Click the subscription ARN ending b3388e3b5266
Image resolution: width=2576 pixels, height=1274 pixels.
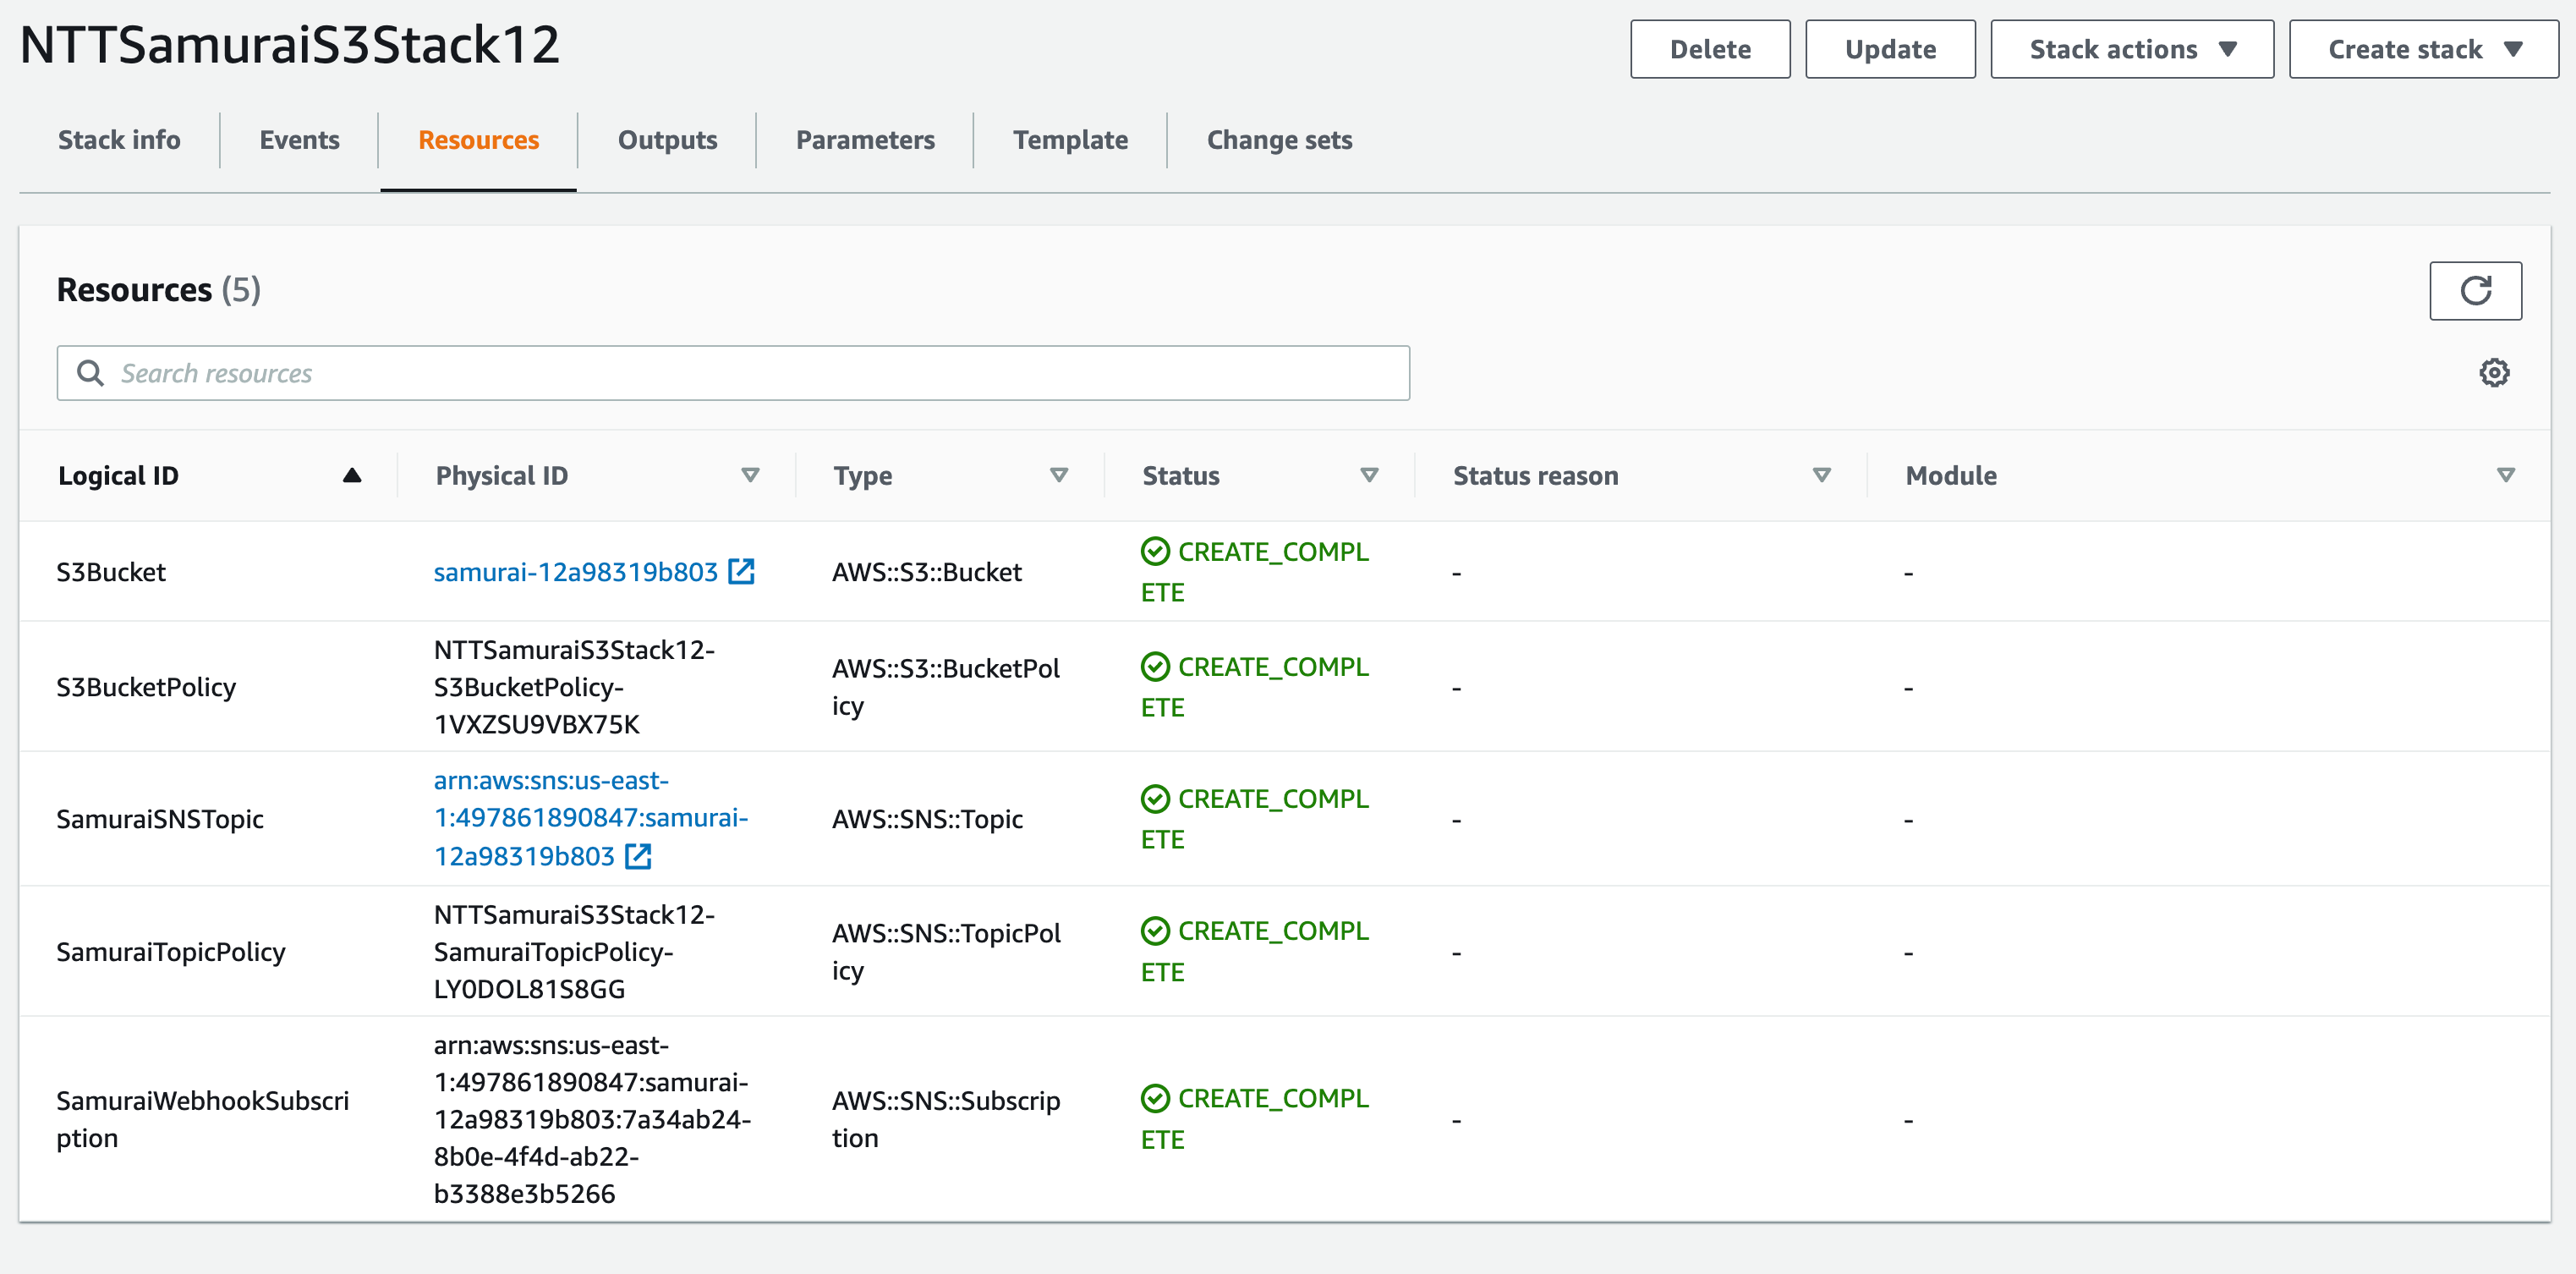pos(592,1119)
